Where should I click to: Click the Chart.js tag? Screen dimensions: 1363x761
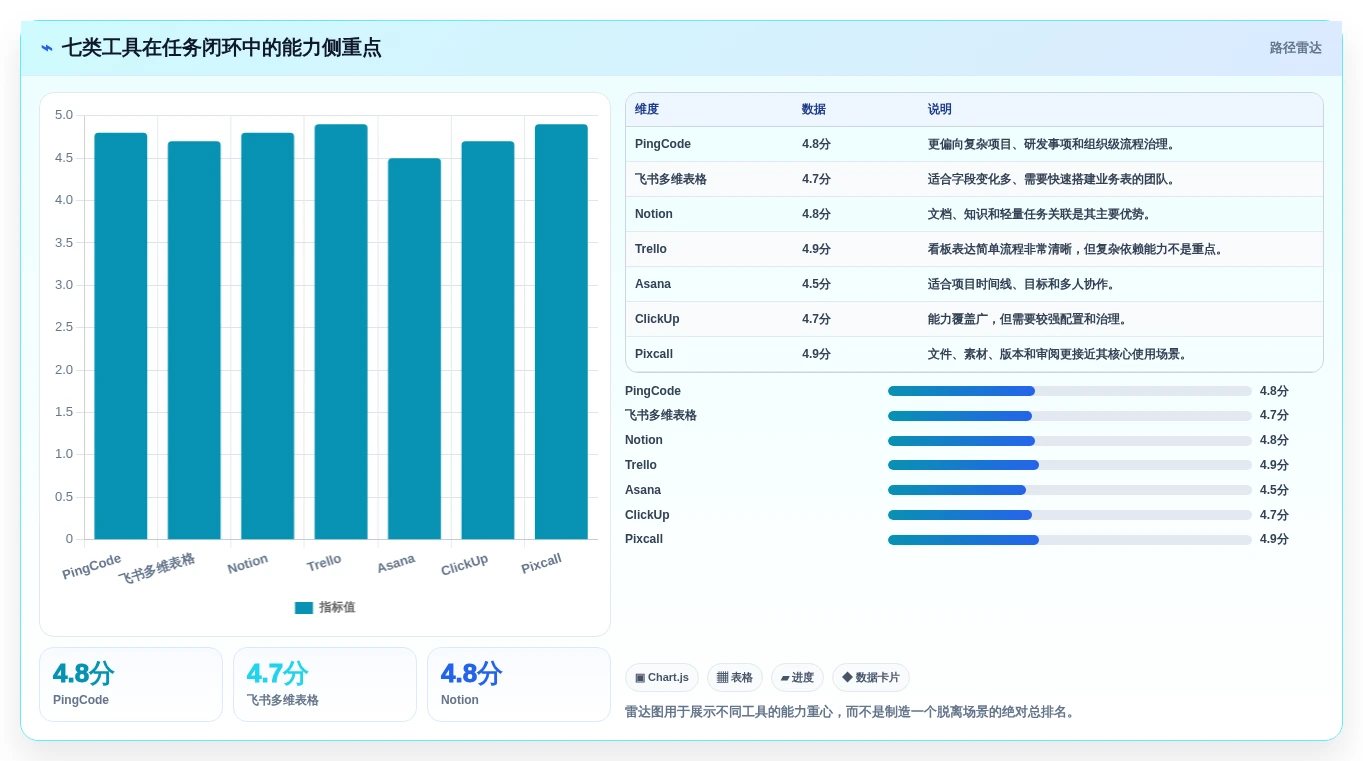(x=662, y=678)
